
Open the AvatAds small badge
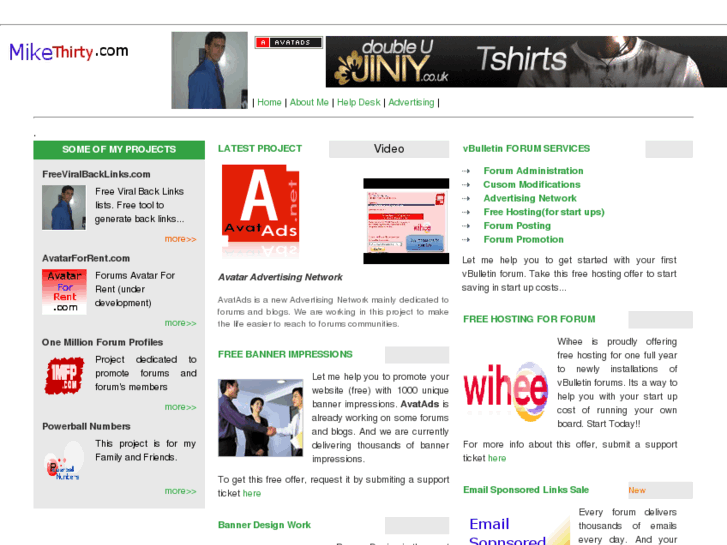pos(288,42)
